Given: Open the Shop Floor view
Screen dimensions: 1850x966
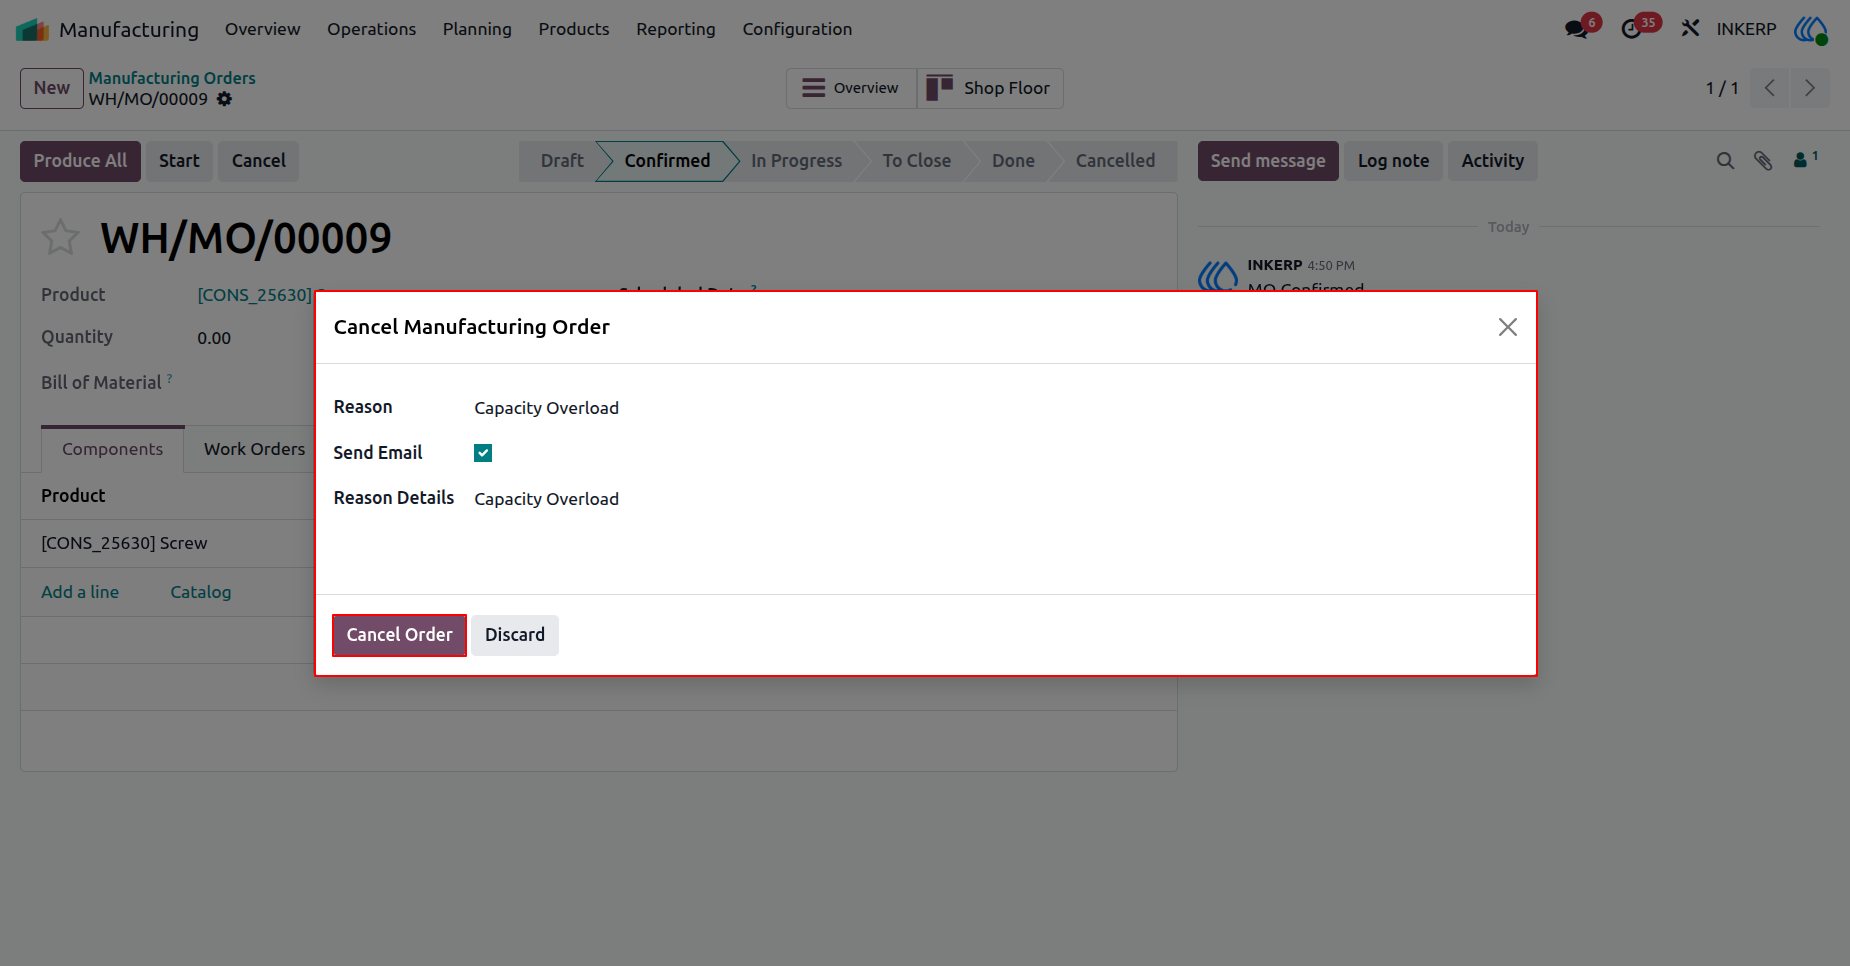Looking at the screenshot, I should 989,88.
